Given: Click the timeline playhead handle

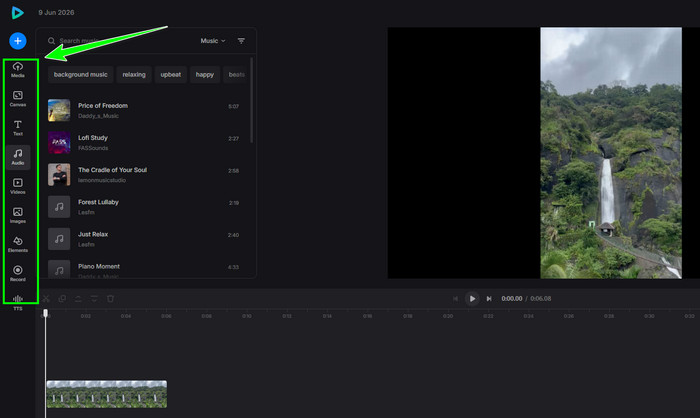Looking at the screenshot, I should click(x=46, y=314).
